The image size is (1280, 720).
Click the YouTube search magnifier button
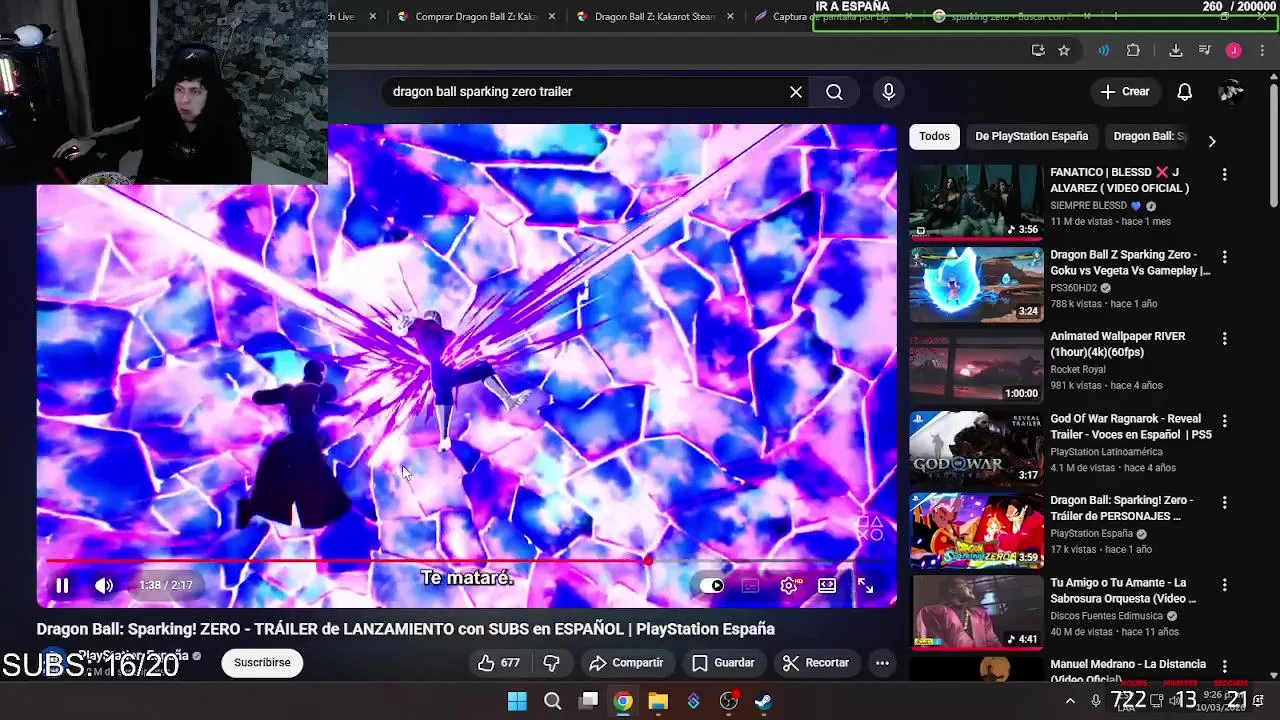click(x=834, y=92)
